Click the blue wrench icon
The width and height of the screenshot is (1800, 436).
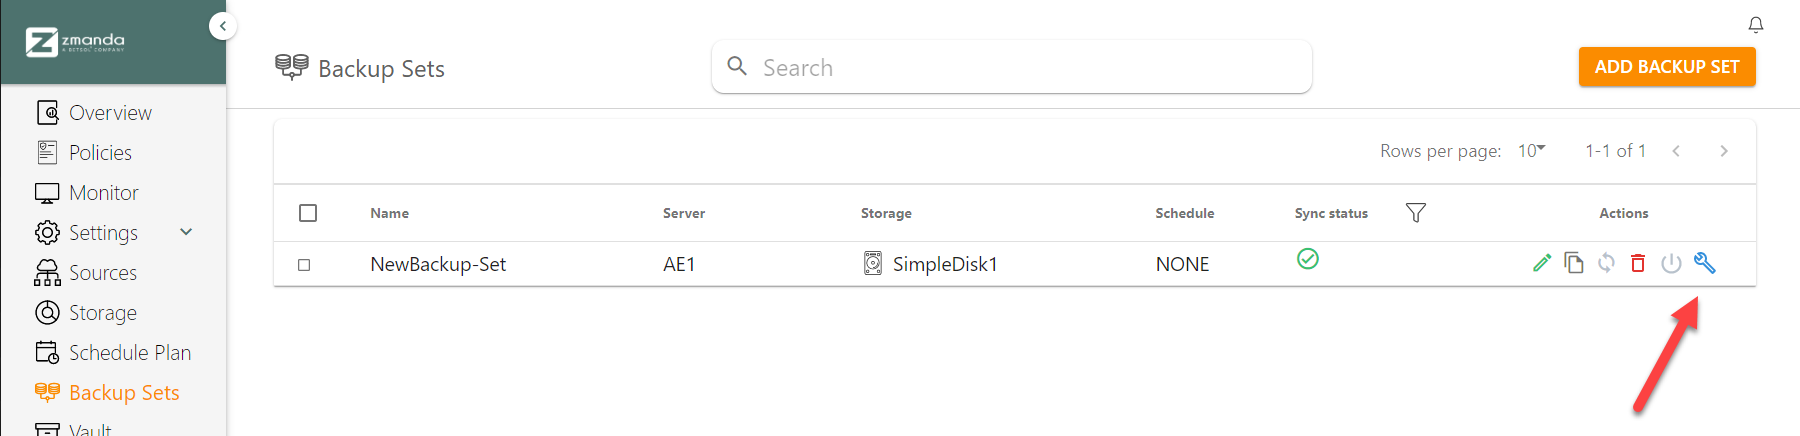coord(1705,263)
